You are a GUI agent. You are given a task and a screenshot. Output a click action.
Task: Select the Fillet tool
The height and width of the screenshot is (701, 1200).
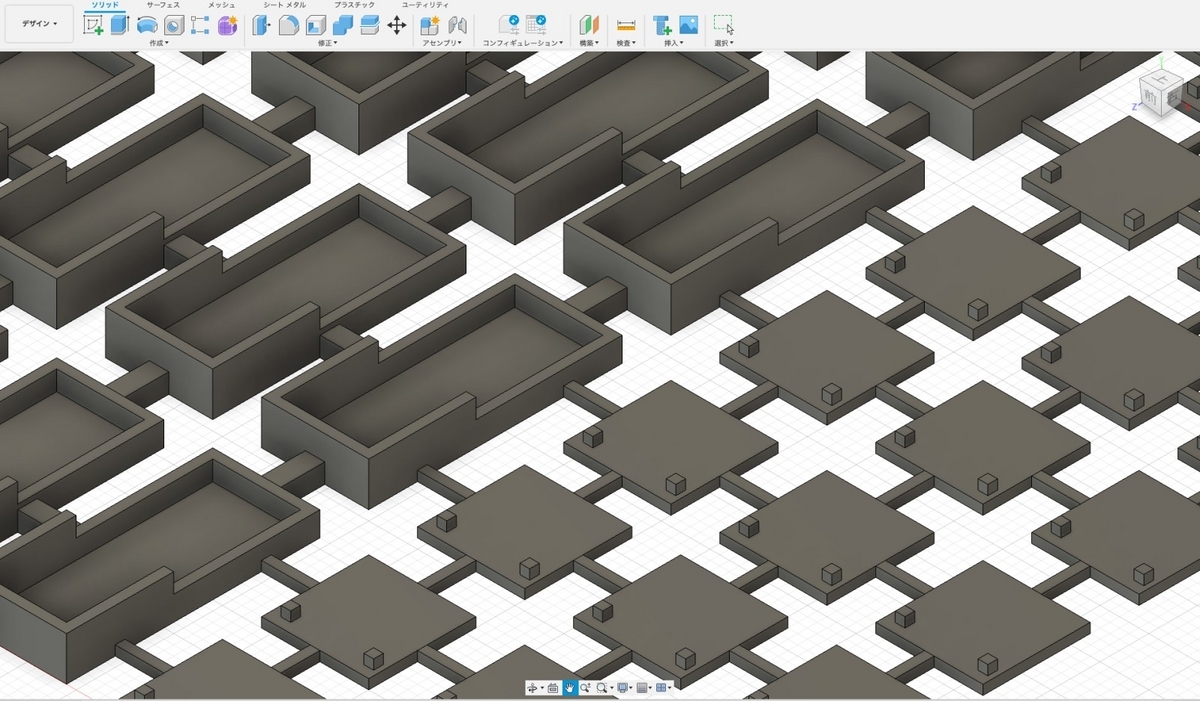click(289, 25)
